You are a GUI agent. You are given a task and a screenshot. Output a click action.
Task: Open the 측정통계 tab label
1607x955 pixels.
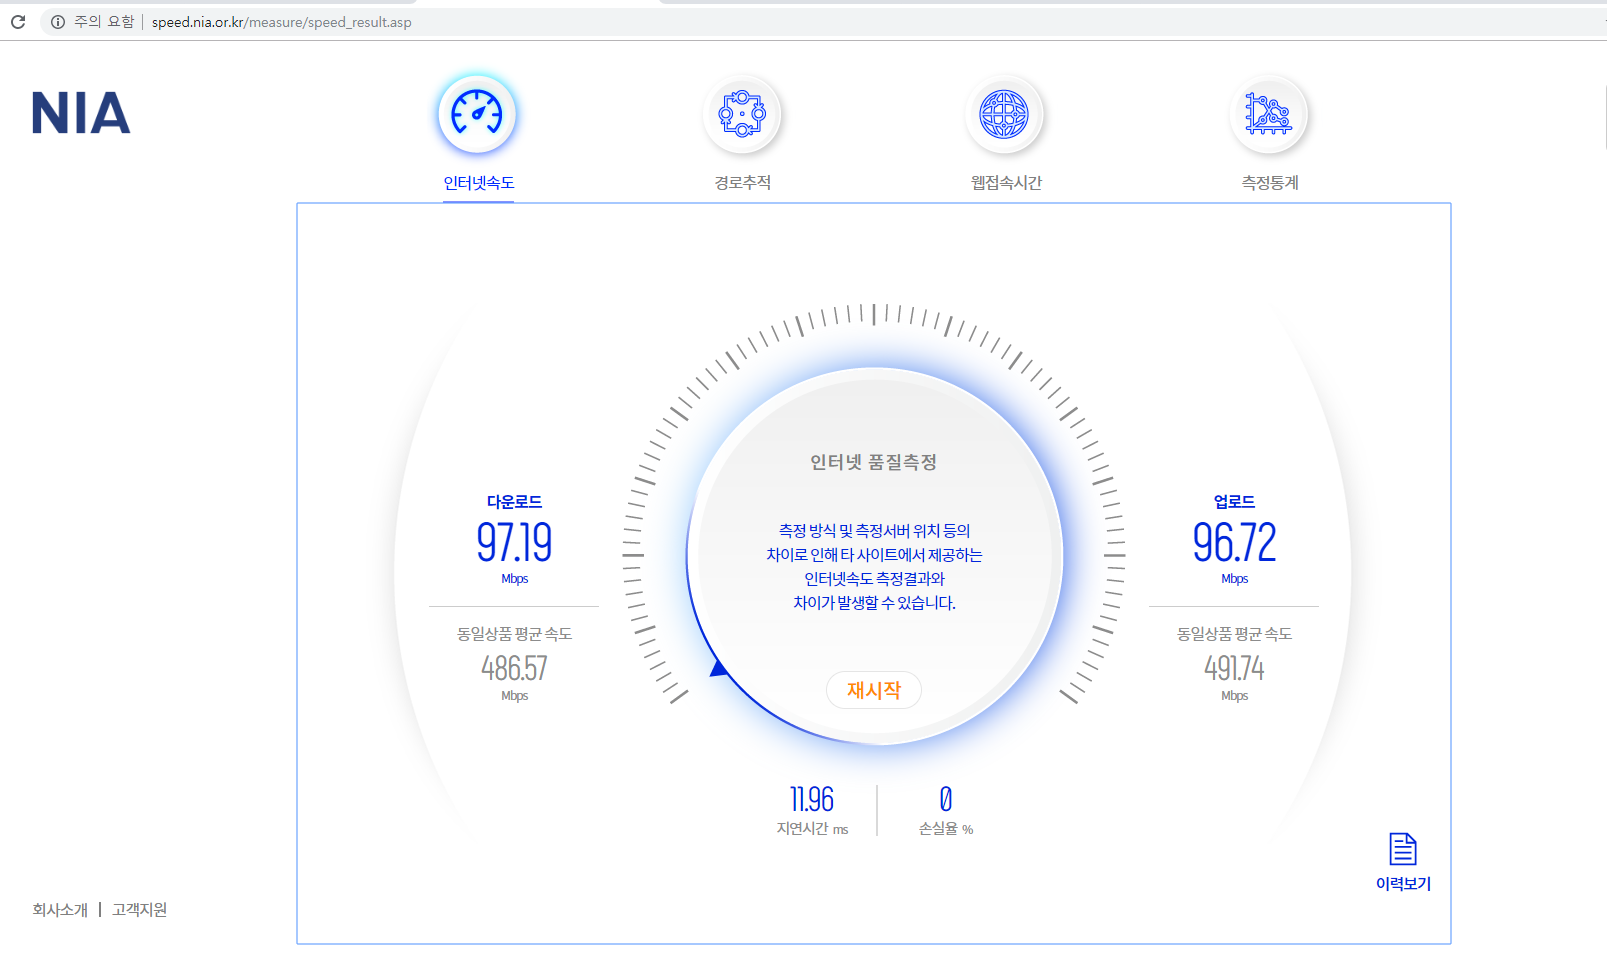[x=1269, y=183]
